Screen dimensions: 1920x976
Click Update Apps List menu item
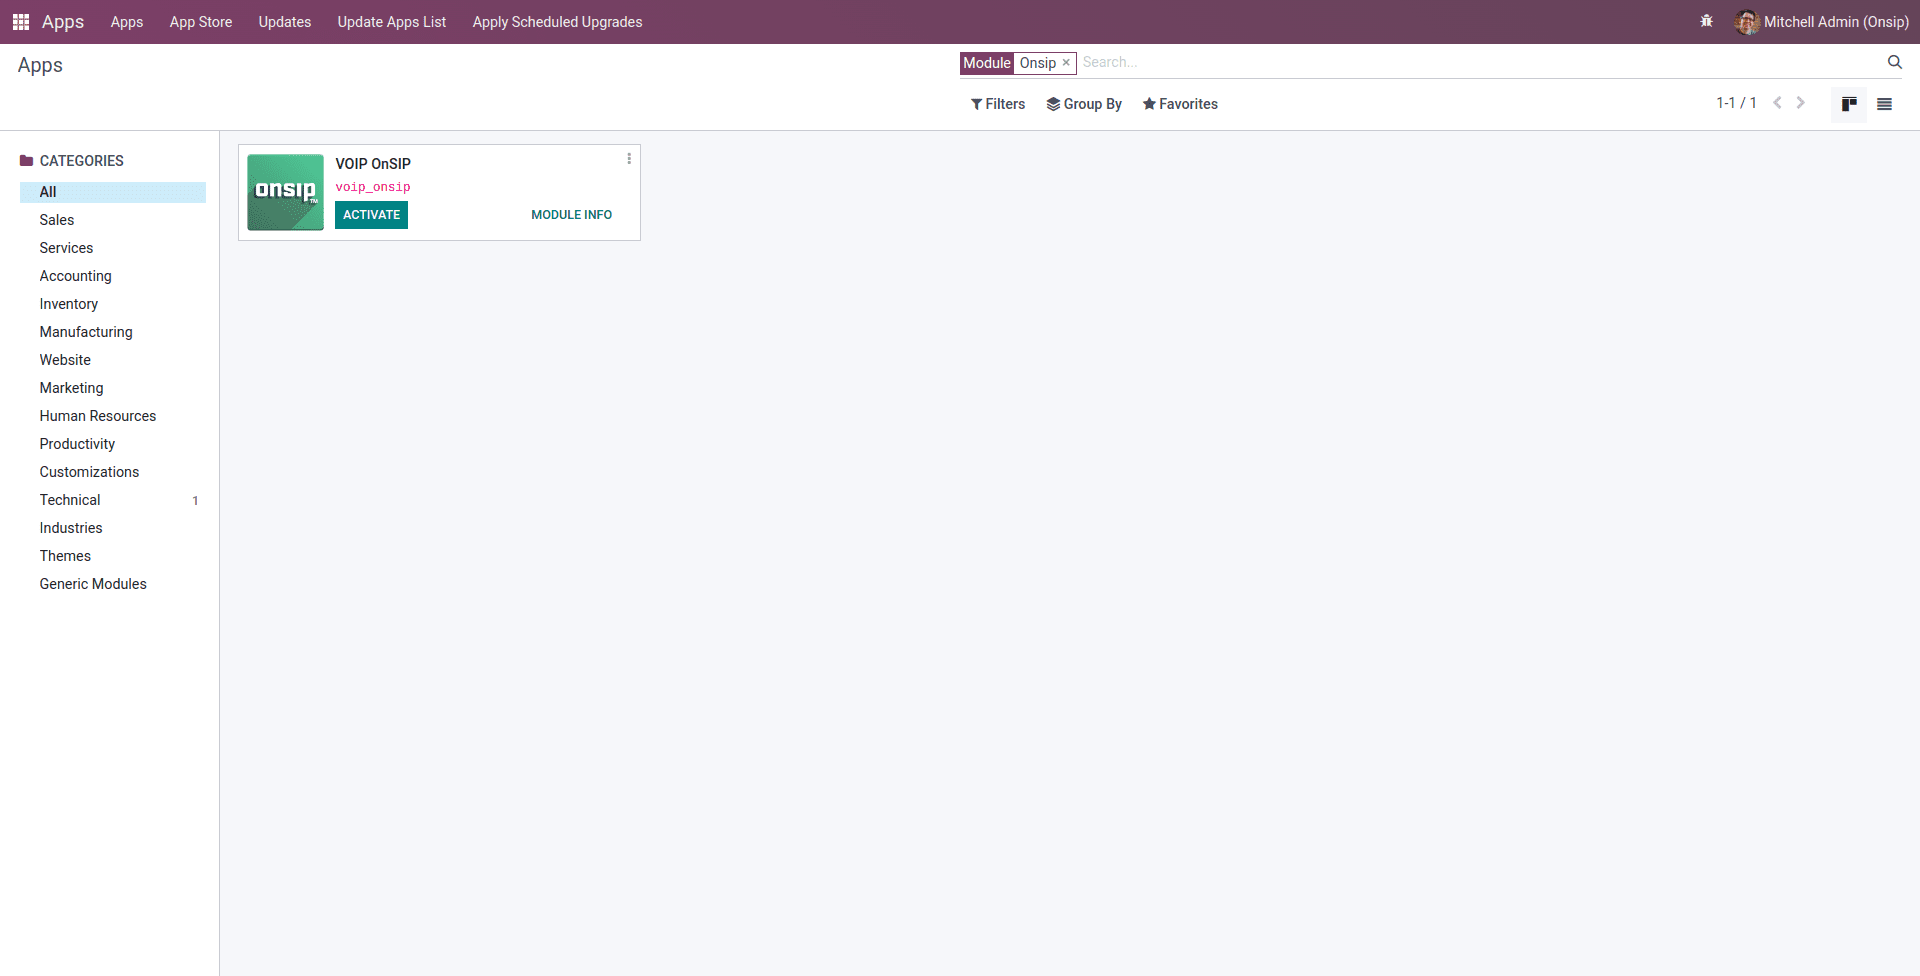(392, 22)
